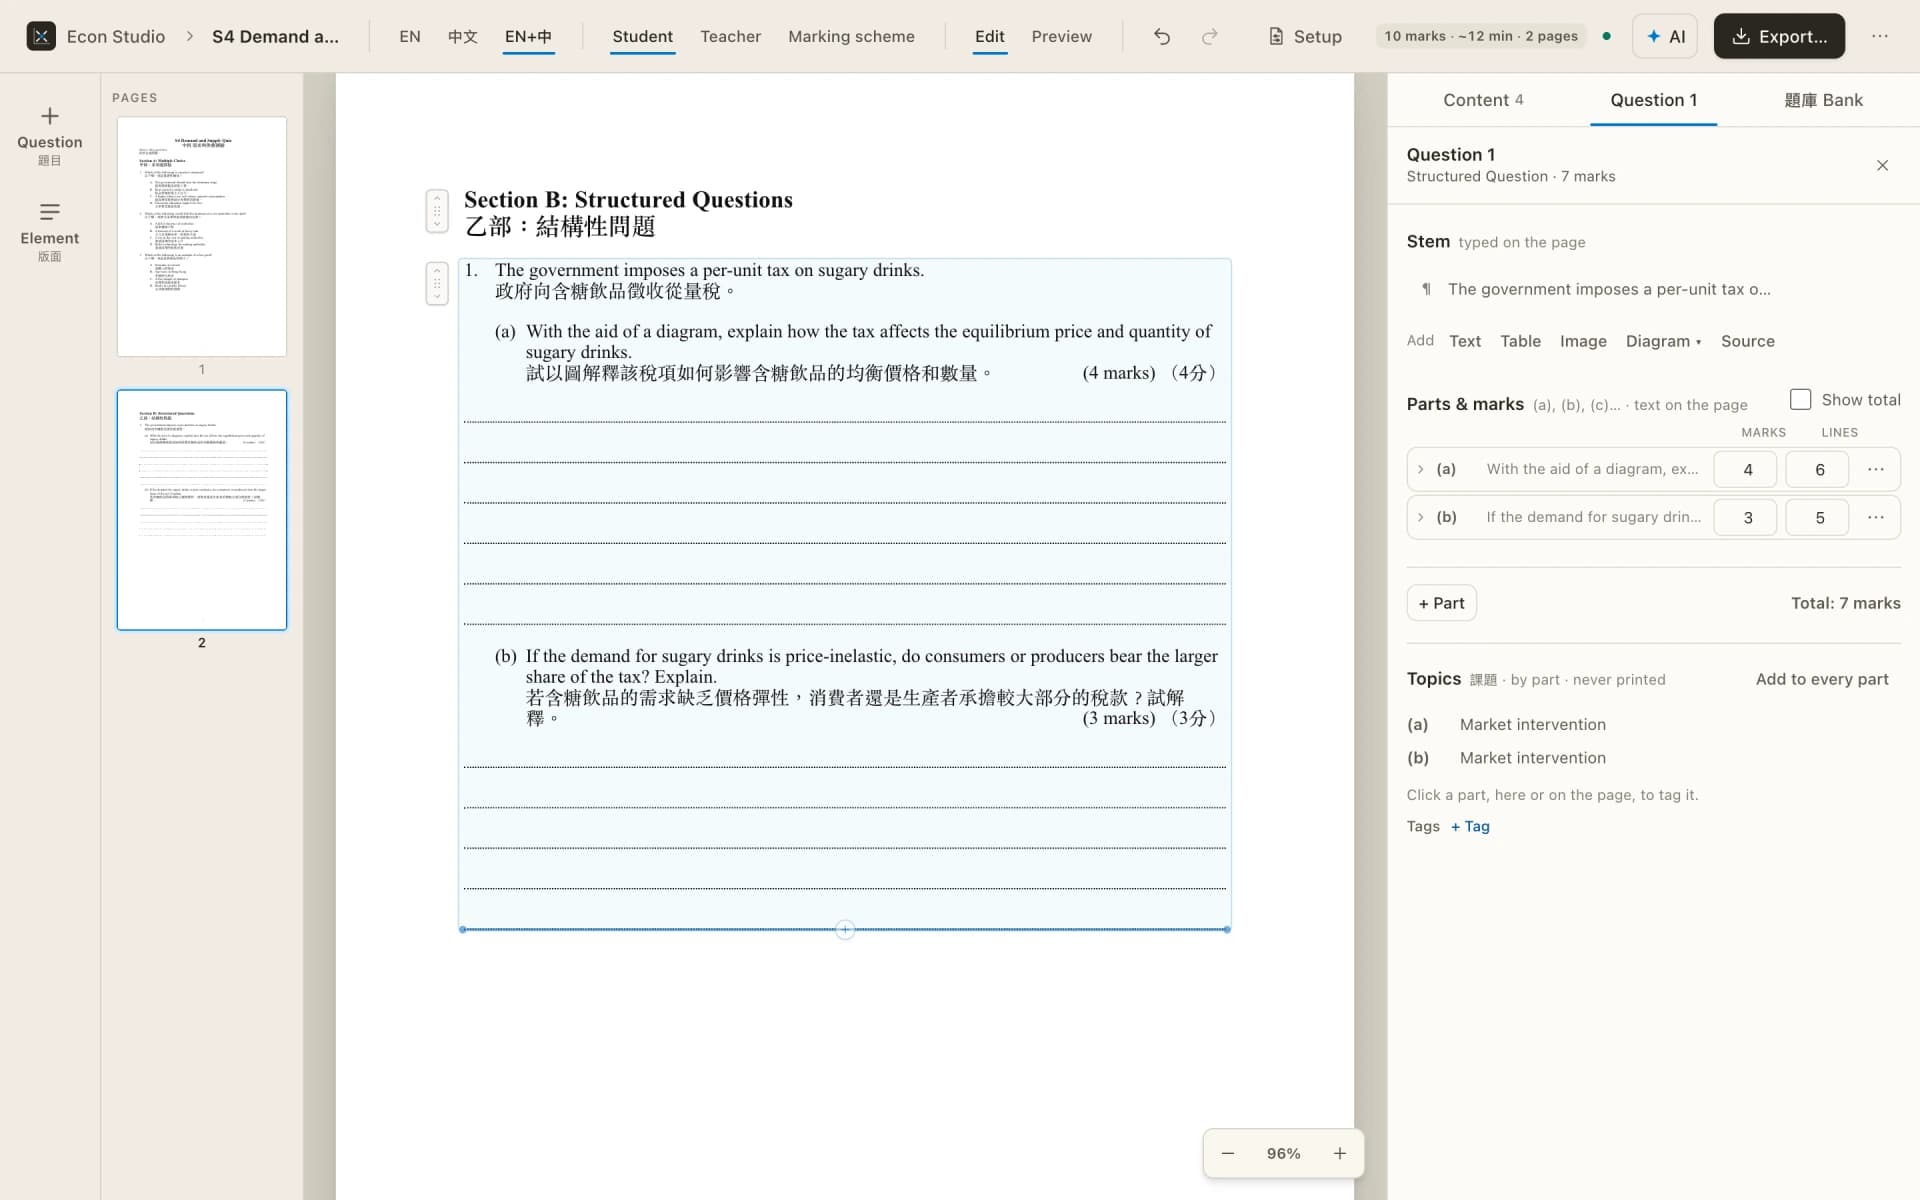Switch language to 中文 only

click(462, 36)
